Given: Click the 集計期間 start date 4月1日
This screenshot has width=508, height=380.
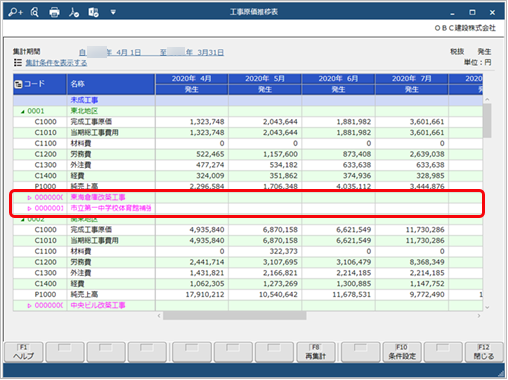Looking at the screenshot, I should point(129,52).
